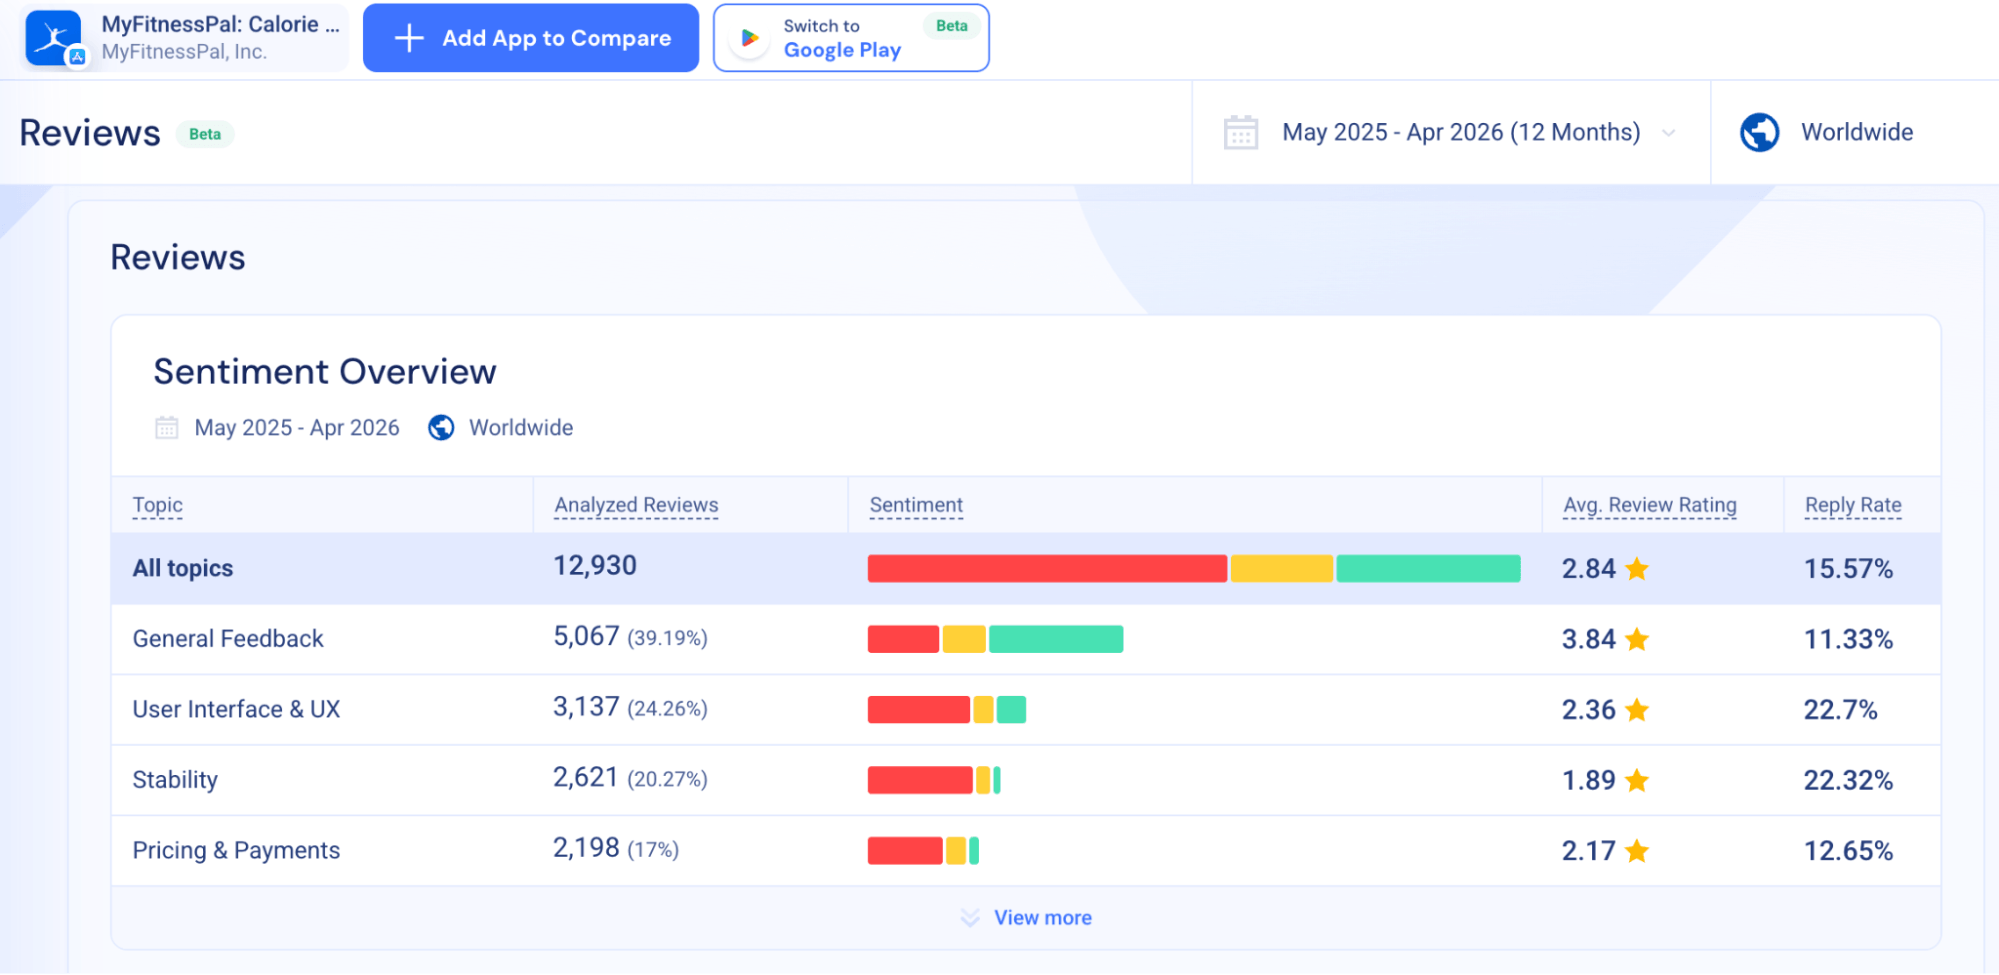Switch to Google Play

pyautogui.click(x=851, y=38)
